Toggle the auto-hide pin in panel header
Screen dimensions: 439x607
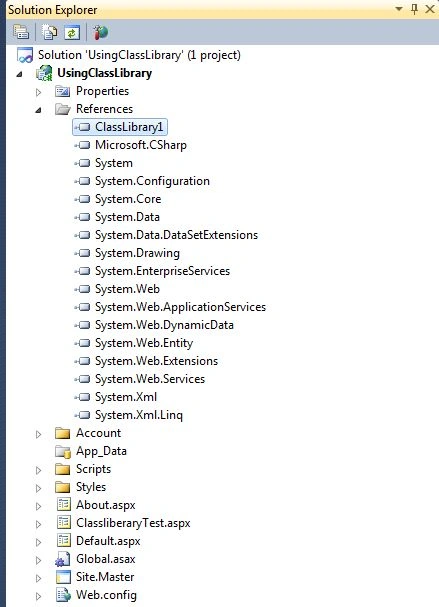(x=414, y=9)
